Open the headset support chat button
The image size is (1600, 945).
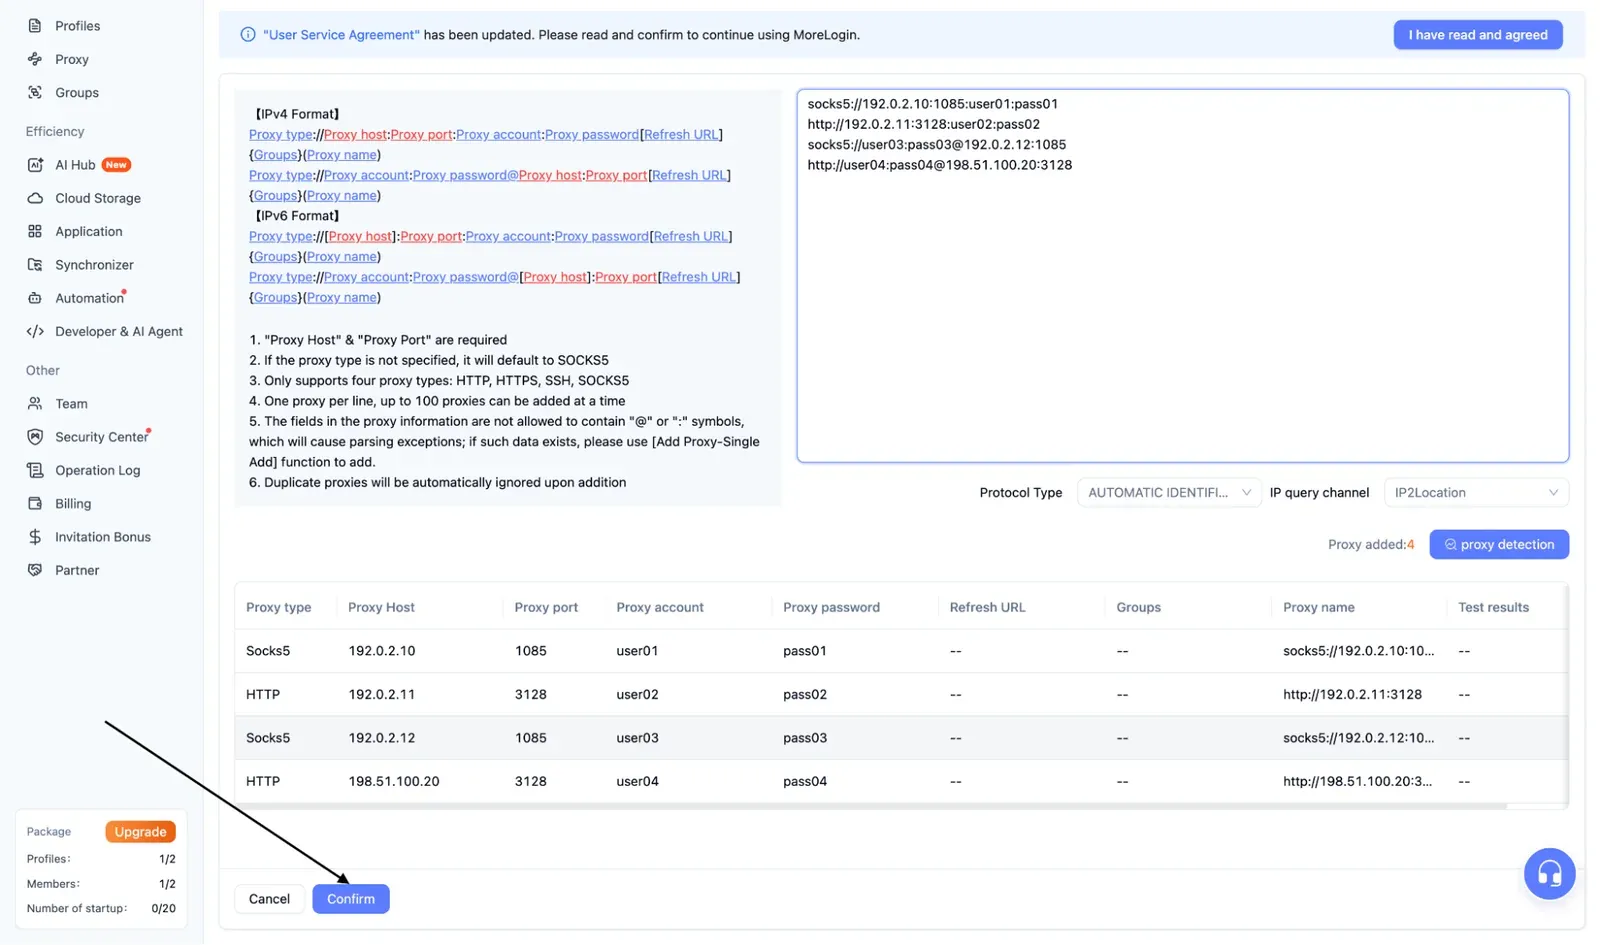pyautogui.click(x=1549, y=874)
